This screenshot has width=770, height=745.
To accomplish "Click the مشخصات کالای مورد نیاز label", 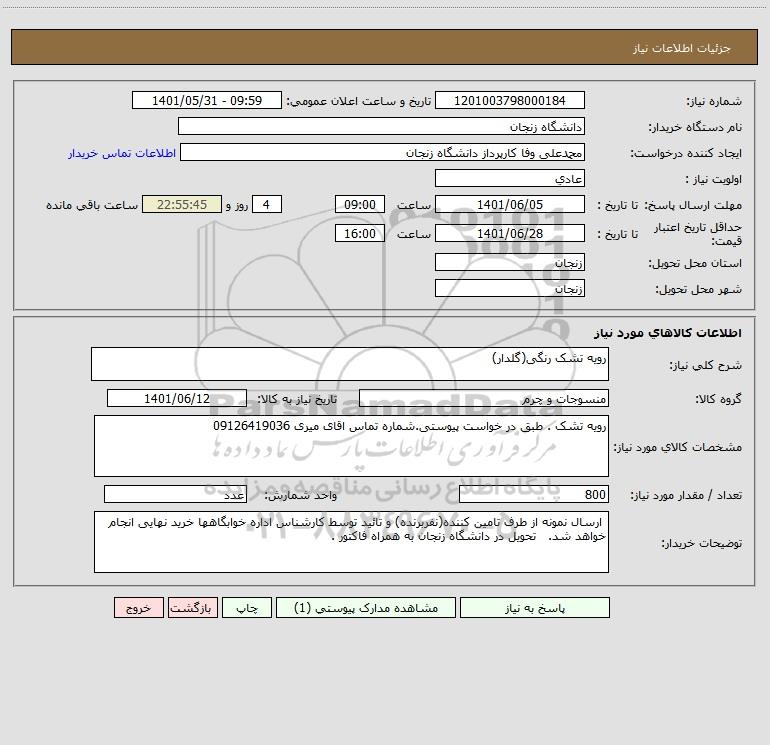I will [x=678, y=447].
